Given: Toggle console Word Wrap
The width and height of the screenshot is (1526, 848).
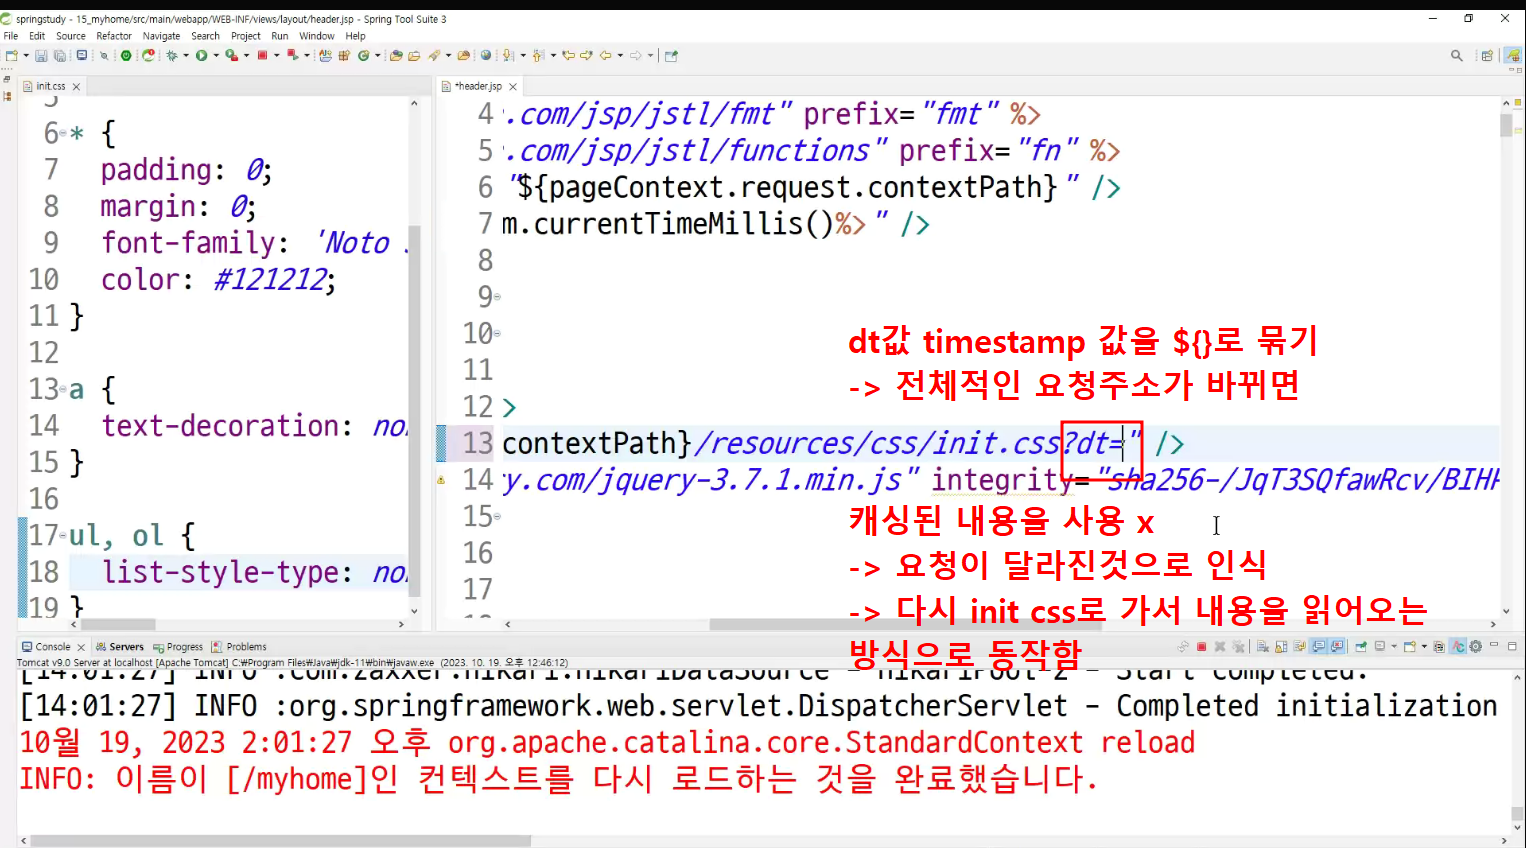Looking at the screenshot, I should click(x=1299, y=647).
